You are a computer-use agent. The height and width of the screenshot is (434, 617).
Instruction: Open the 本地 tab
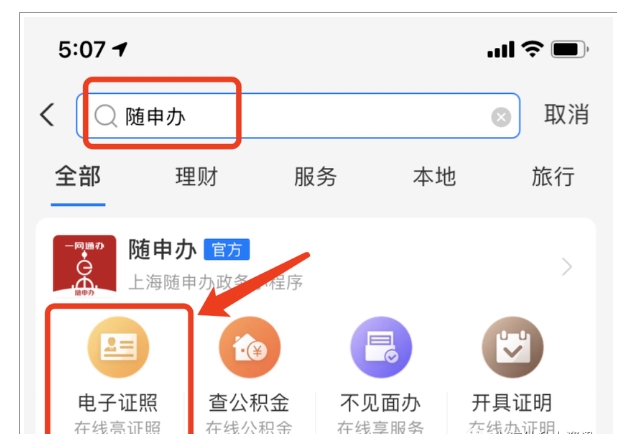[434, 176]
